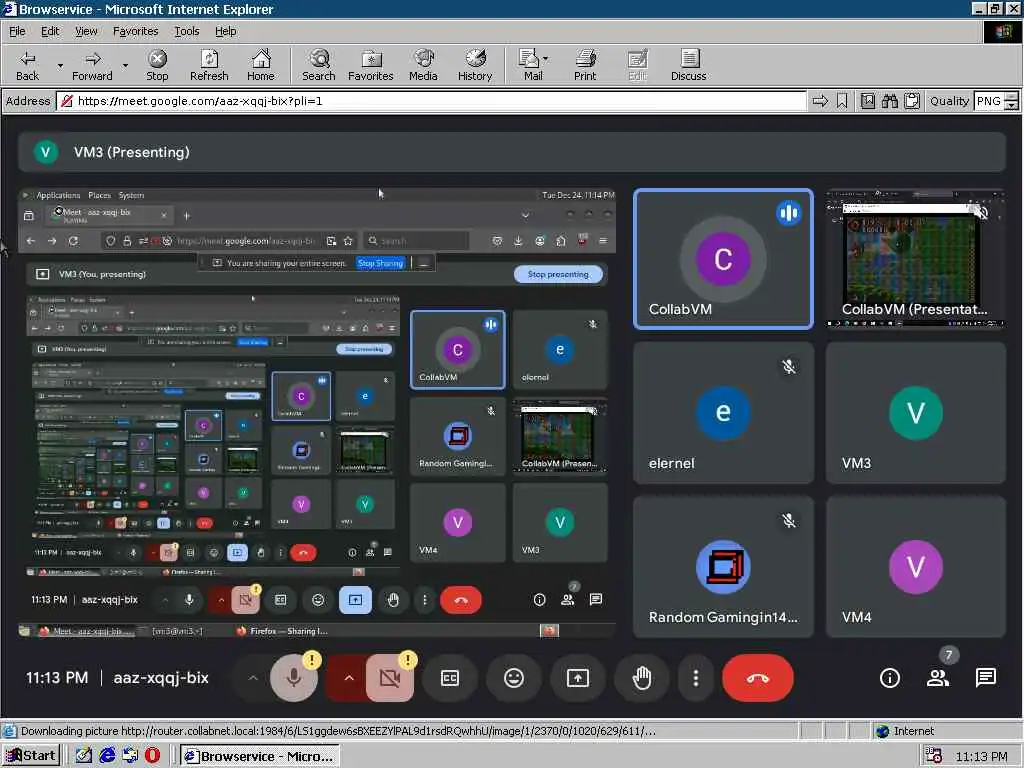
Task: Click the Browservice taskbar button
Action: pyautogui.click(x=260, y=756)
